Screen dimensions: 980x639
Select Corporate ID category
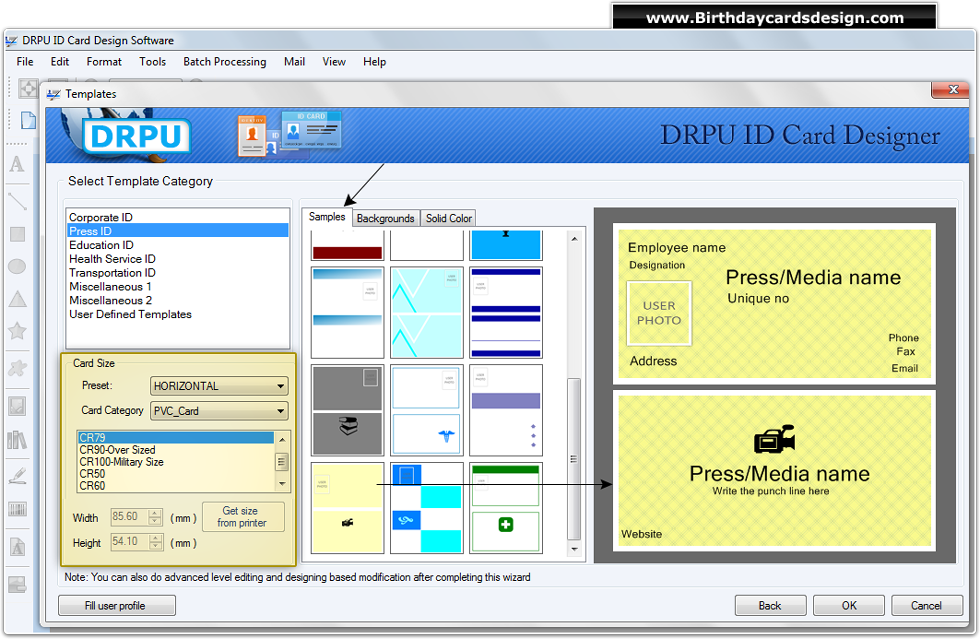[178, 217]
